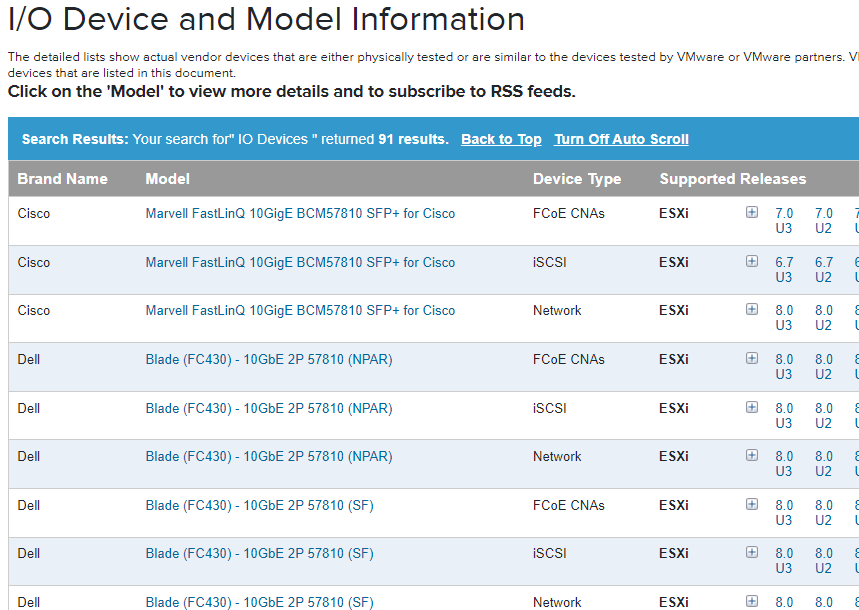
Task: Open 8.0 U3 in Dell SF FCoE CNAs row
Action: pos(784,513)
